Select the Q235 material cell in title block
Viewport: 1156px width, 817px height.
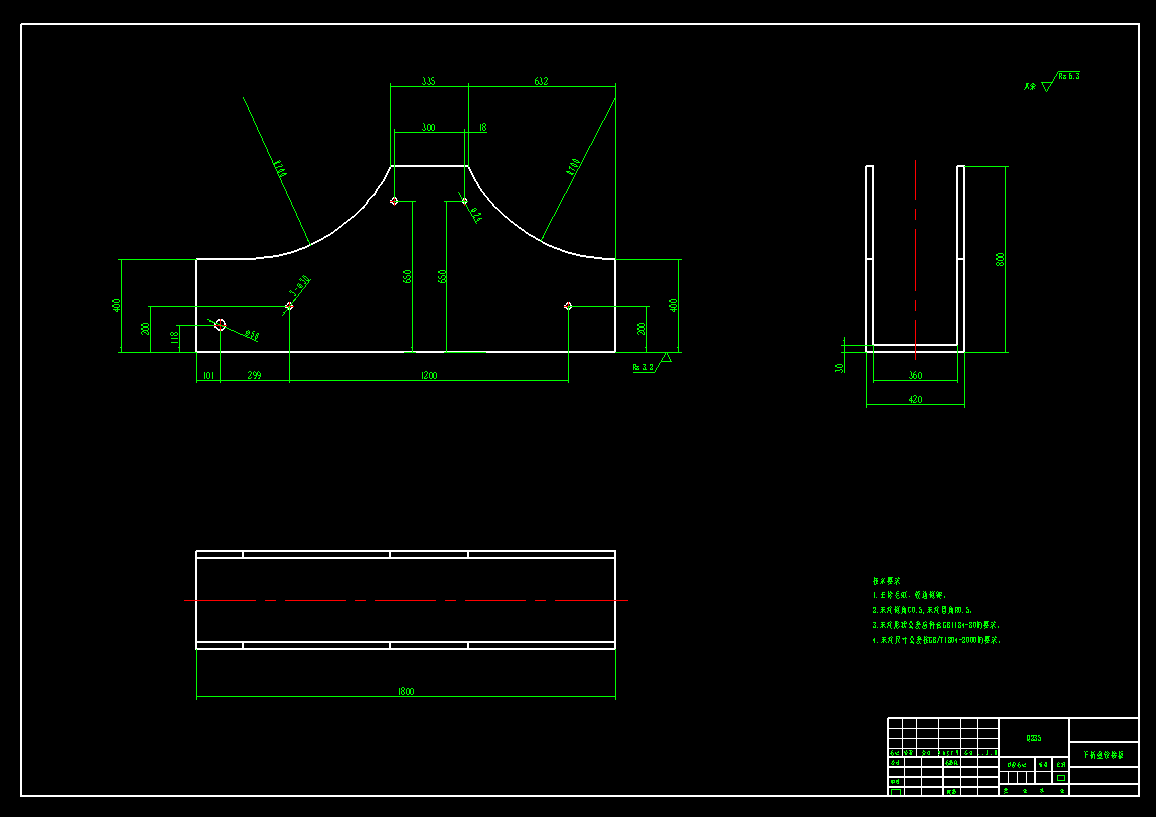1033,738
